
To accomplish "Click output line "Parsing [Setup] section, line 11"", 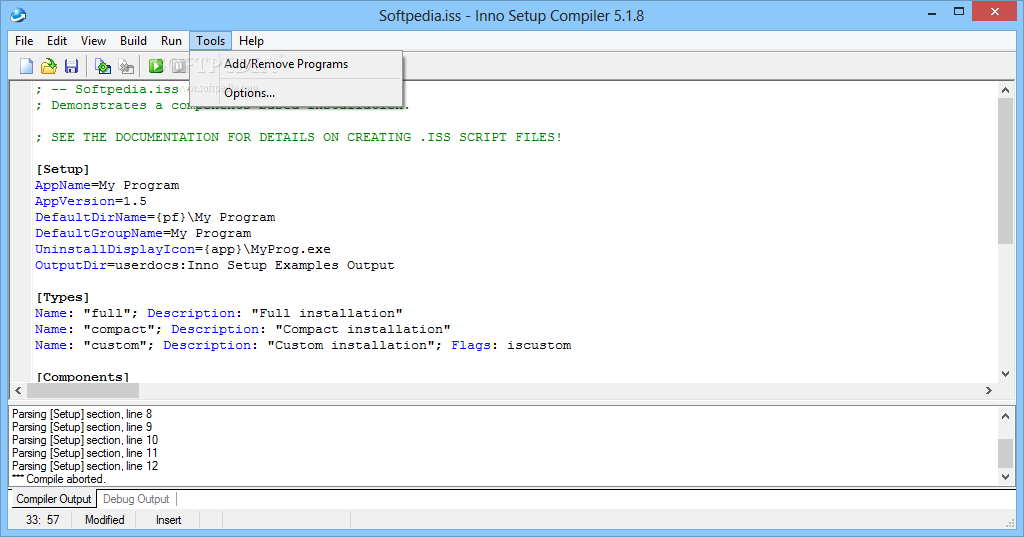I will point(85,453).
